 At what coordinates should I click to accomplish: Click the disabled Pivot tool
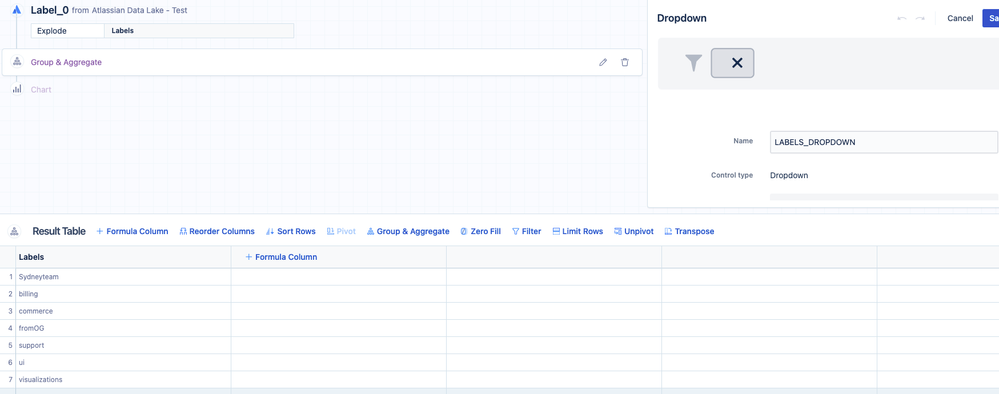(341, 231)
